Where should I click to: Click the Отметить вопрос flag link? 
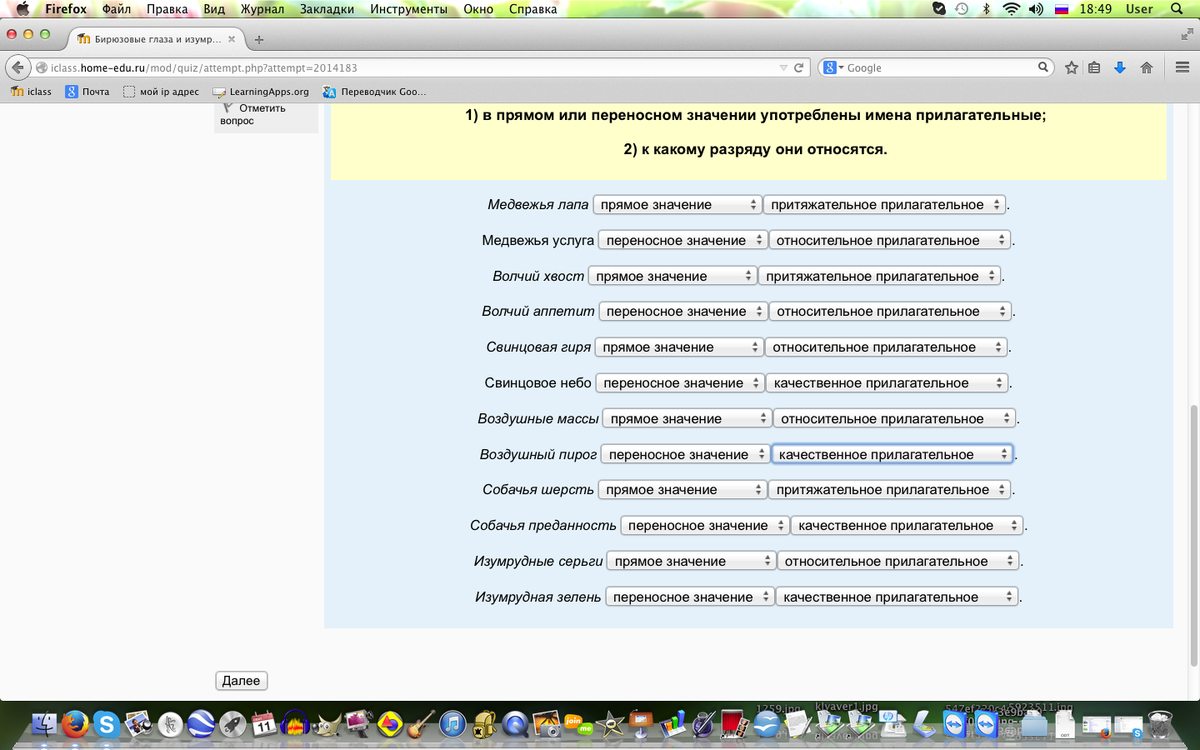tap(253, 114)
